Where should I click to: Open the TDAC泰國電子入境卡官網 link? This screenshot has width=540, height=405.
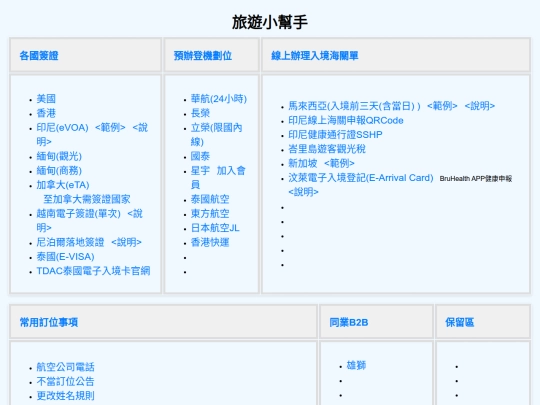click(93, 271)
